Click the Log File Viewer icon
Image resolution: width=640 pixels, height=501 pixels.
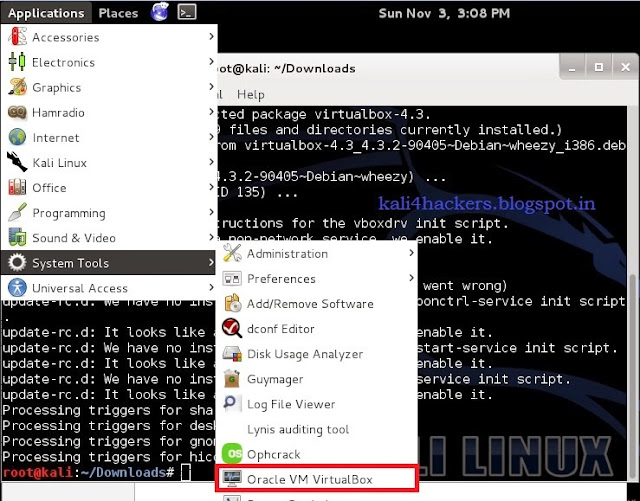[232, 403]
